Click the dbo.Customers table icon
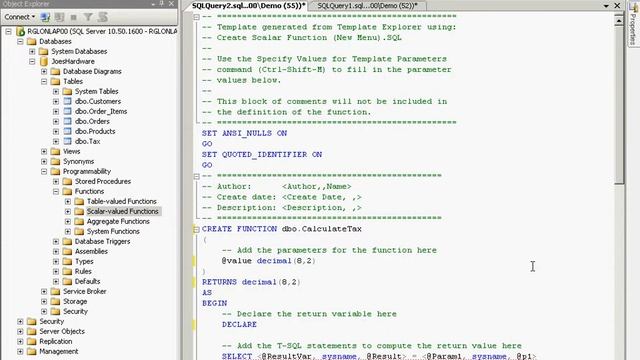This screenshot has height=360, width=640. [x=67, y=101]
